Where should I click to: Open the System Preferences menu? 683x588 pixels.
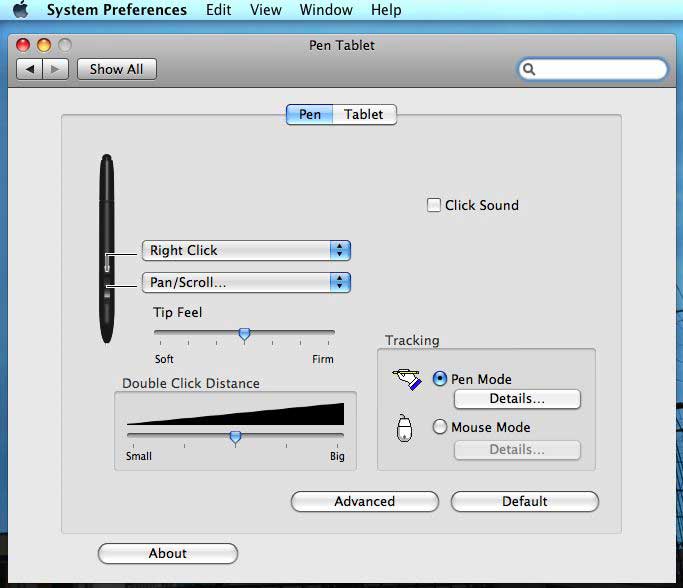pyautogui.click(x=117, y=10)
